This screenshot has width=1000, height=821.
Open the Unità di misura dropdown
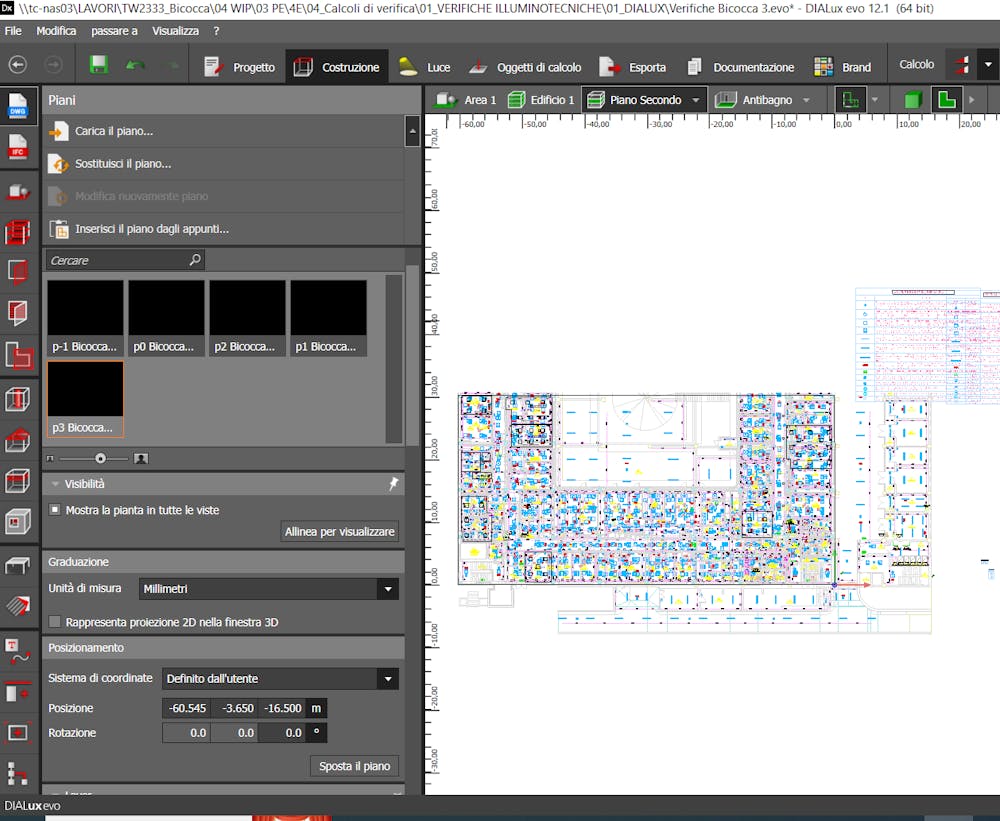(x=388, y=589)
